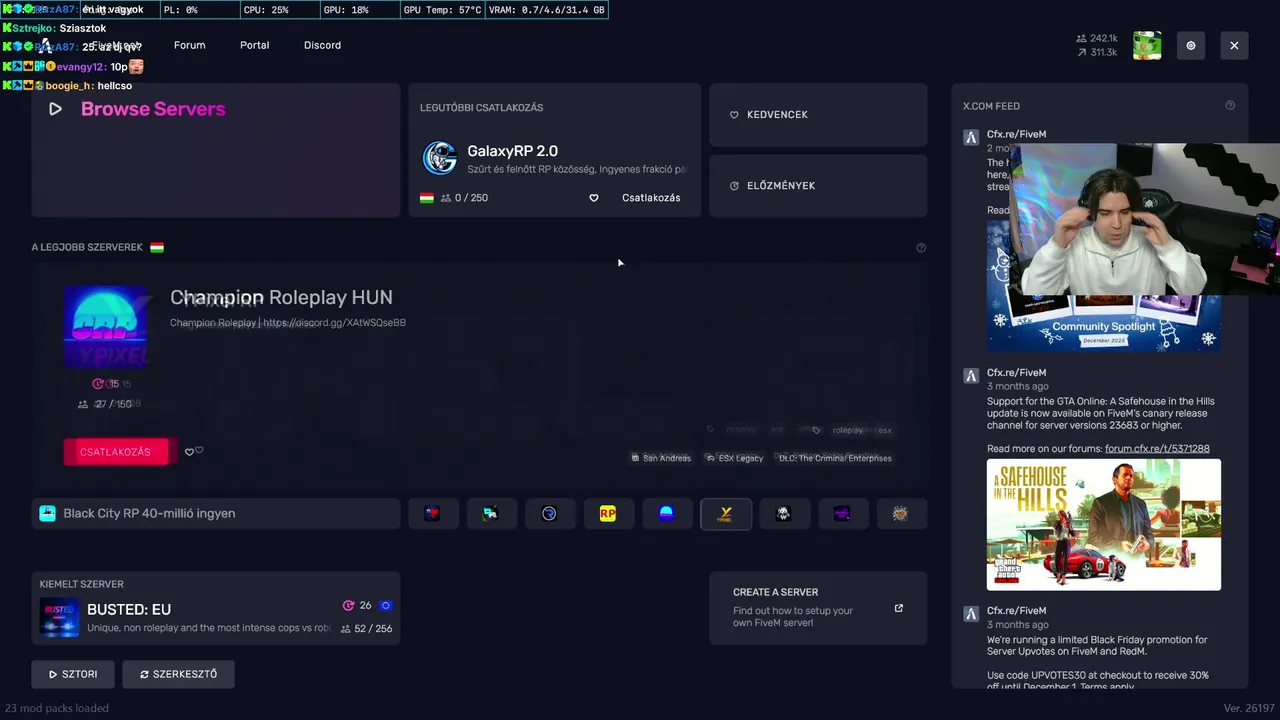This screenshot has width=1280, height=720.
Task: Open the Szerkesztő editor button
Action: pos(178,675)
